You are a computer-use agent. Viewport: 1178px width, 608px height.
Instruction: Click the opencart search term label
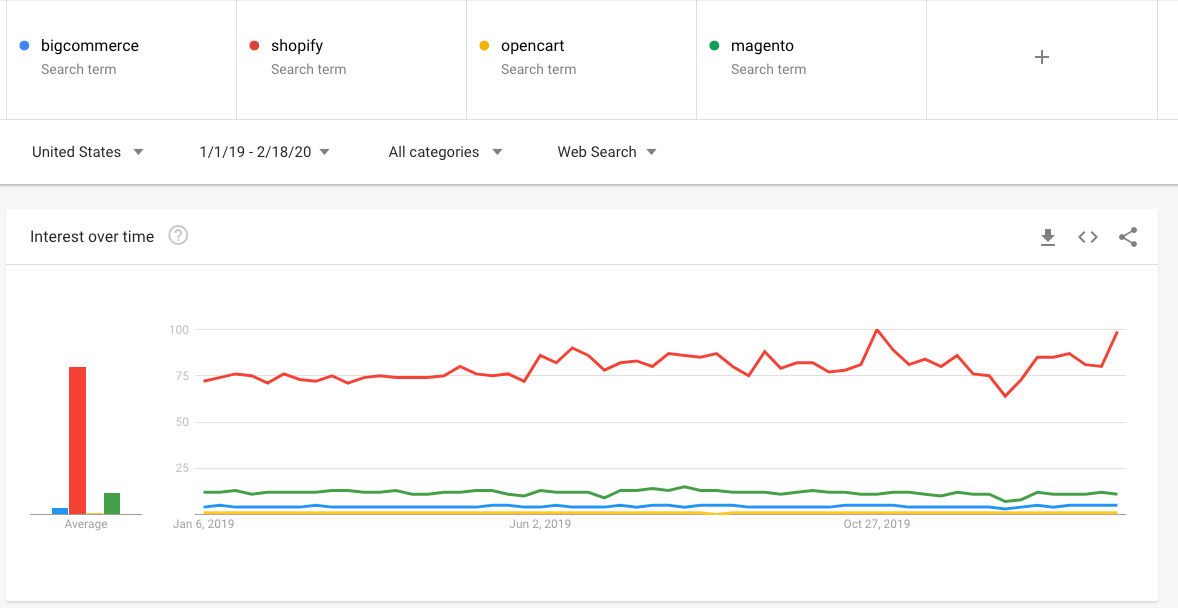(x=531, y=45)
